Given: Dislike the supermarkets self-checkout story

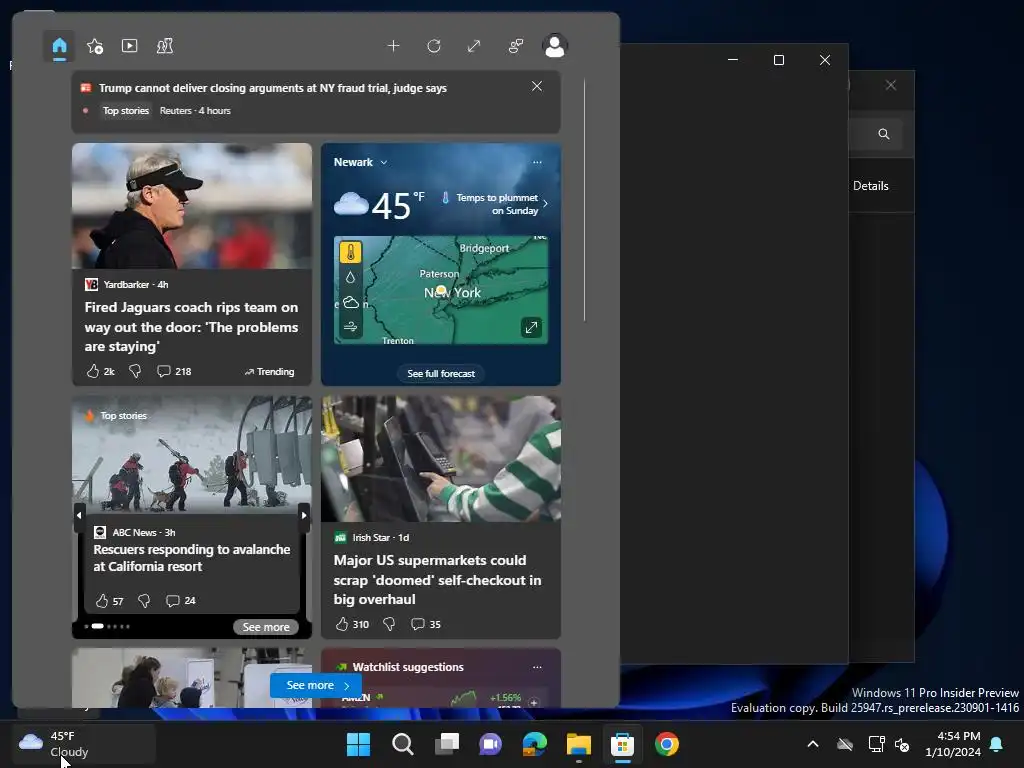Looking at the screenshot, I should (x=389, y=624).
